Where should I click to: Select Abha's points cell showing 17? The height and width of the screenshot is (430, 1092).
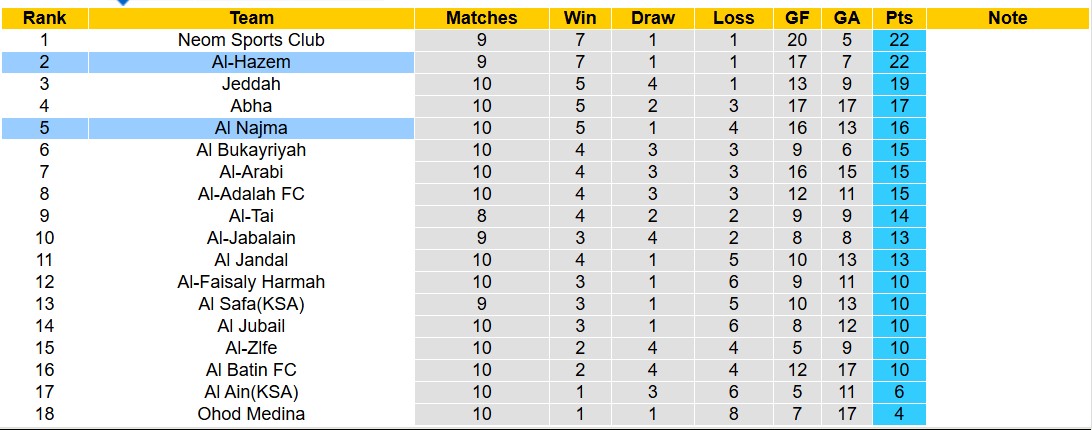(899, 106)
